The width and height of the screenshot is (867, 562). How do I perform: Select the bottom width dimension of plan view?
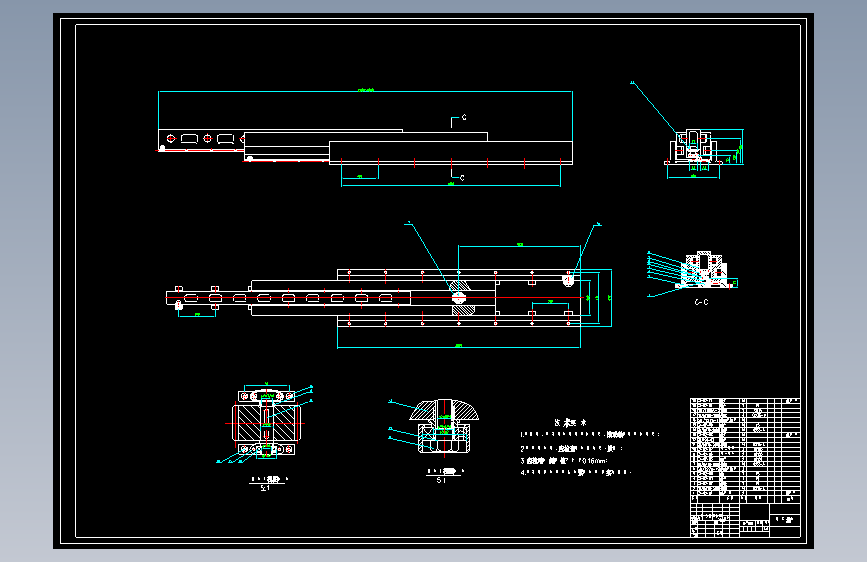click(x=458, y=347)
